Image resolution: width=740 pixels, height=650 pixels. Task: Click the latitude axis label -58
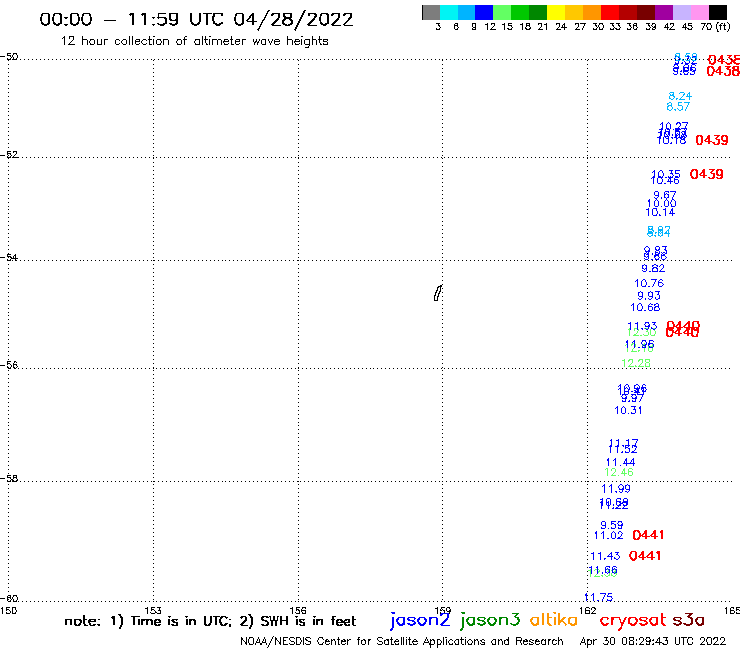tap(9, 479)
